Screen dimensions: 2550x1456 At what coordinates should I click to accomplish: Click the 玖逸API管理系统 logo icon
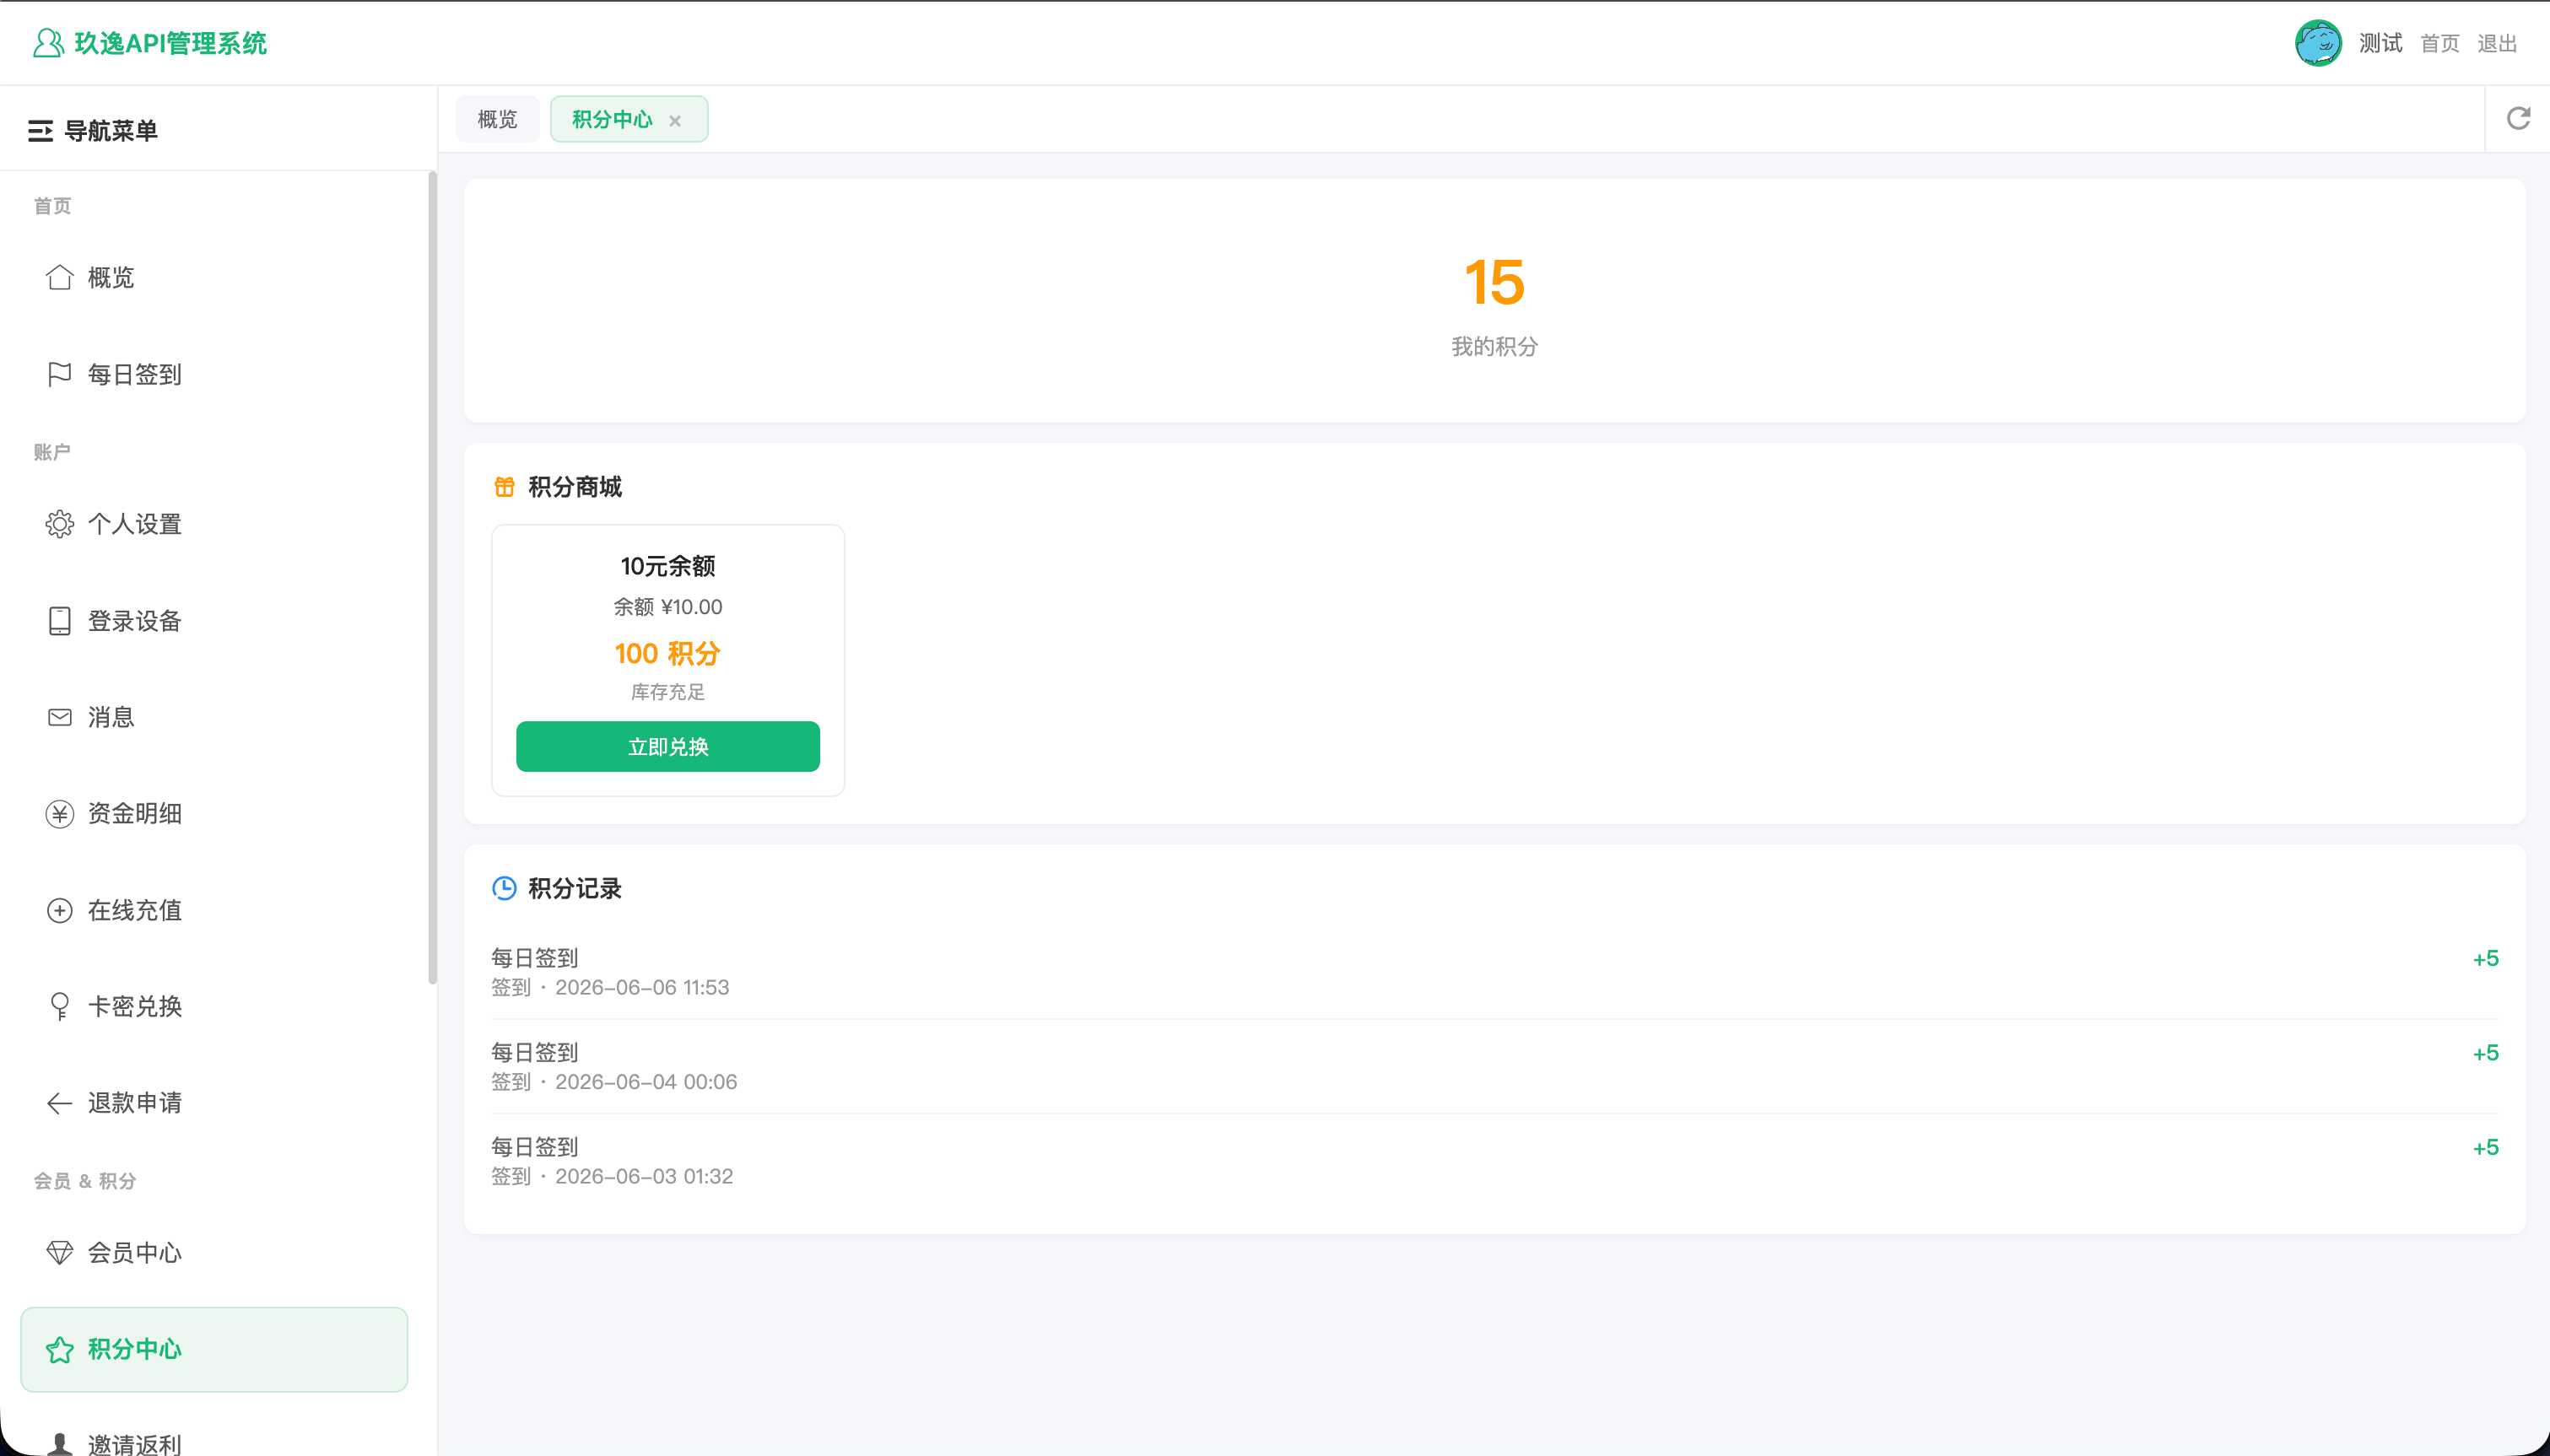click(x=48, y=43)
